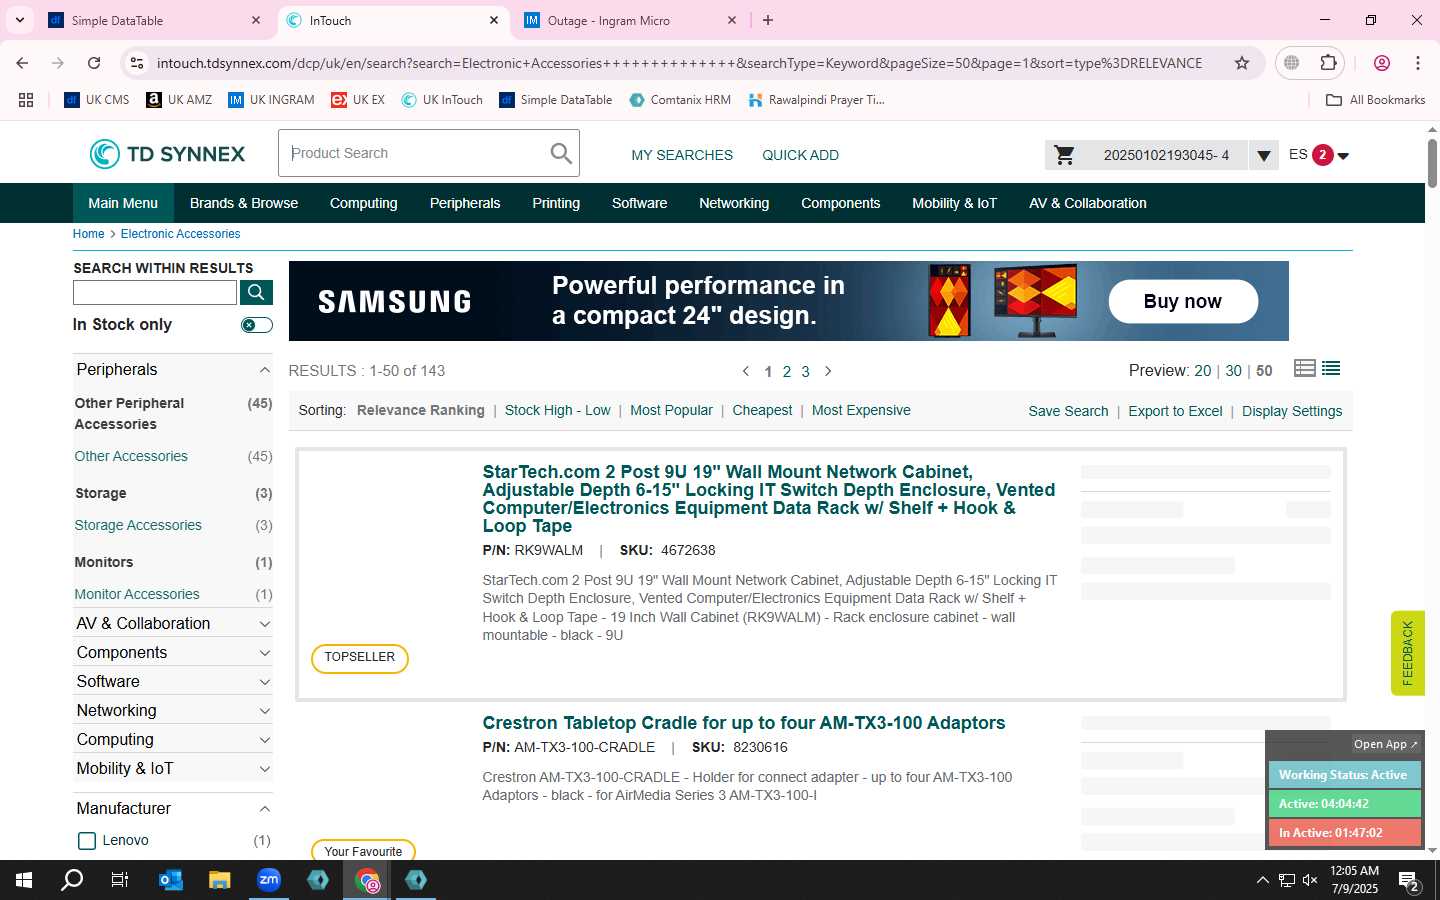This screenshot has height=900, width=1440.
Task: Open Chrome profile avatar icon
Action: tap(1382, 63)
